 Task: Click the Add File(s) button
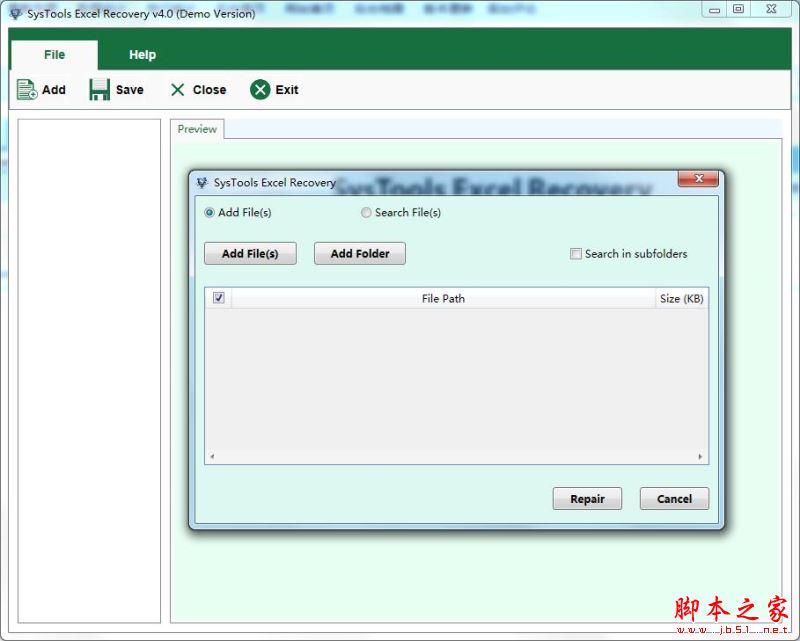tap(250, 253)
